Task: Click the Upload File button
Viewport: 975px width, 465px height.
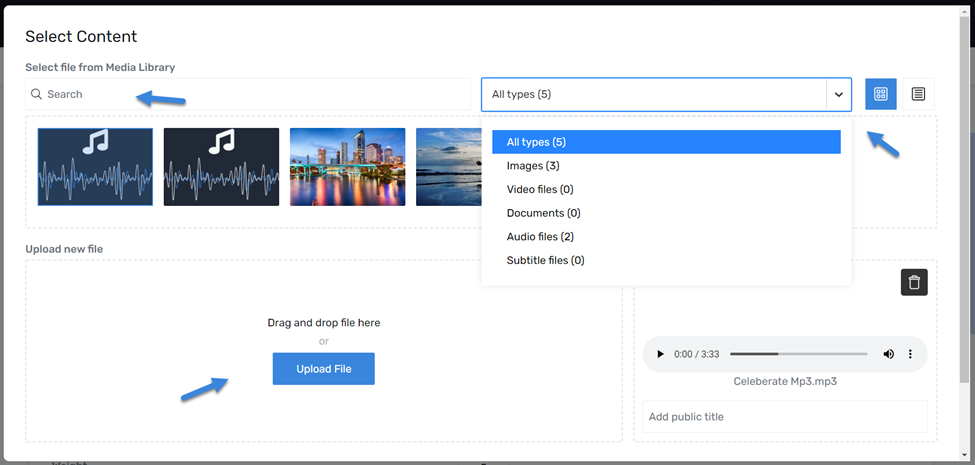Action: pyautogui.click(x=323, y=369)
